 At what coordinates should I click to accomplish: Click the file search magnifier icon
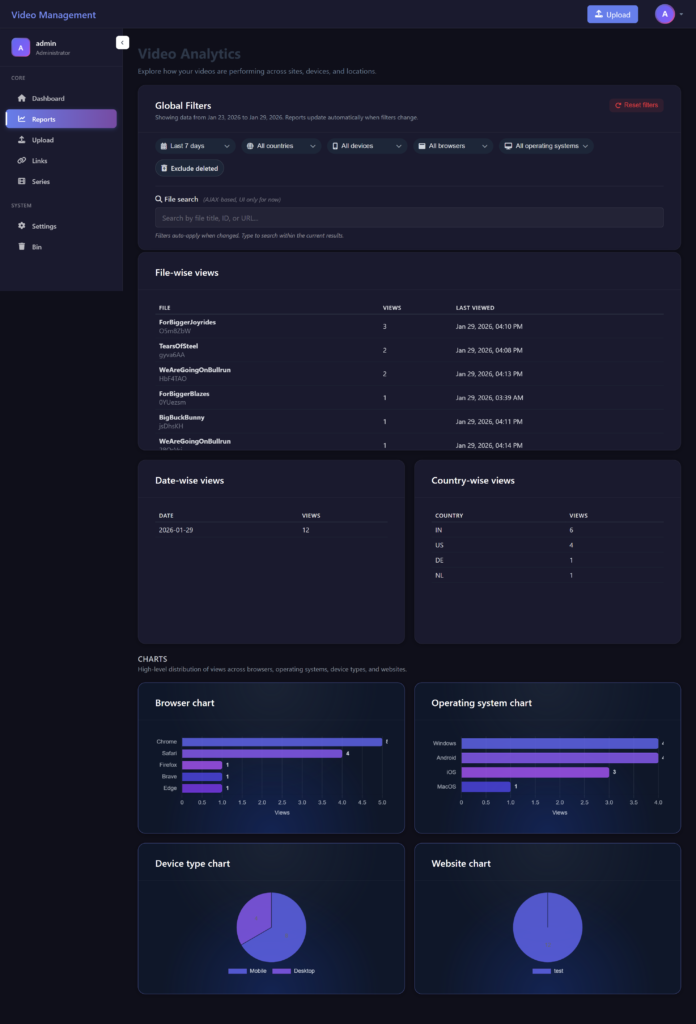pyautogui.click(x=158, y=199)
